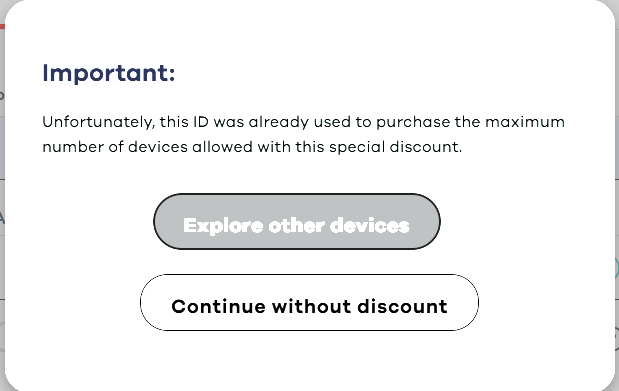Click the word 'Unfortunately' in the message
The image size is (619, 391).
tap(98, 122)
